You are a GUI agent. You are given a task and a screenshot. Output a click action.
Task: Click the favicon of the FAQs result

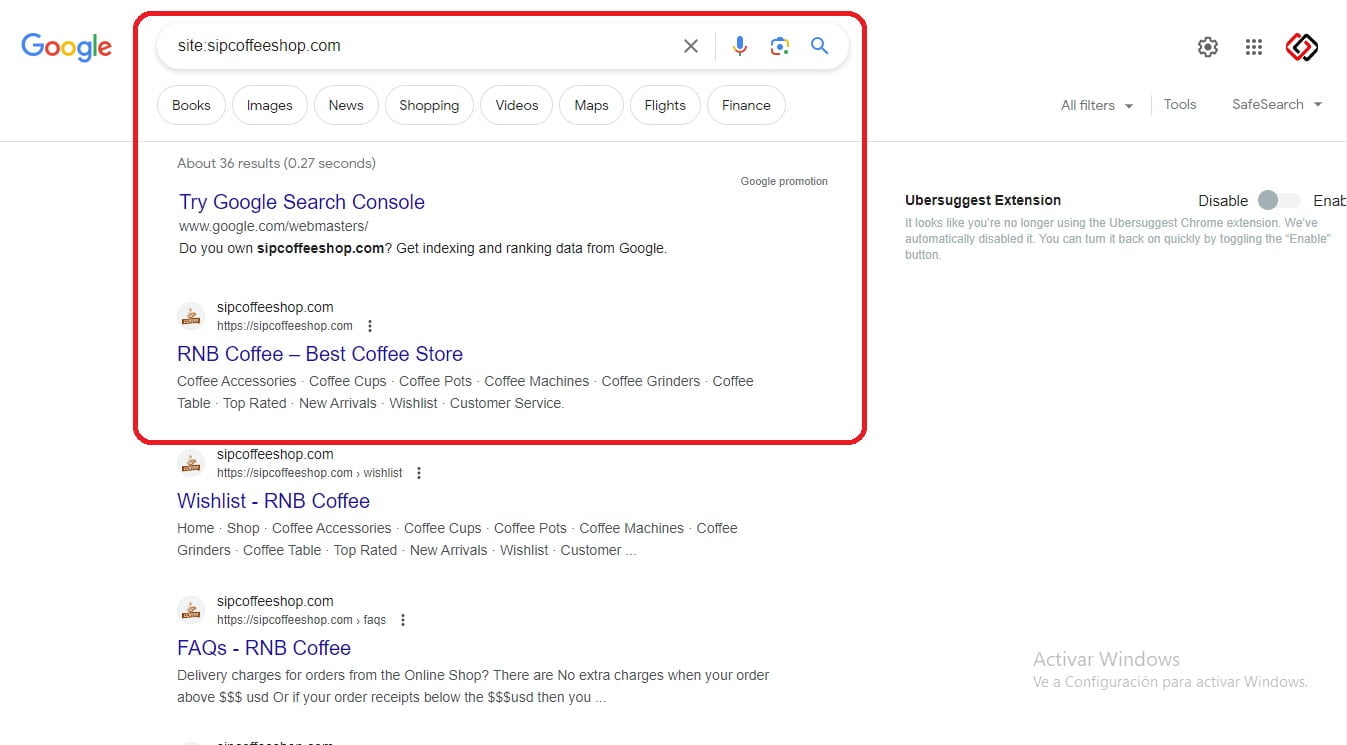click(191, 610)
